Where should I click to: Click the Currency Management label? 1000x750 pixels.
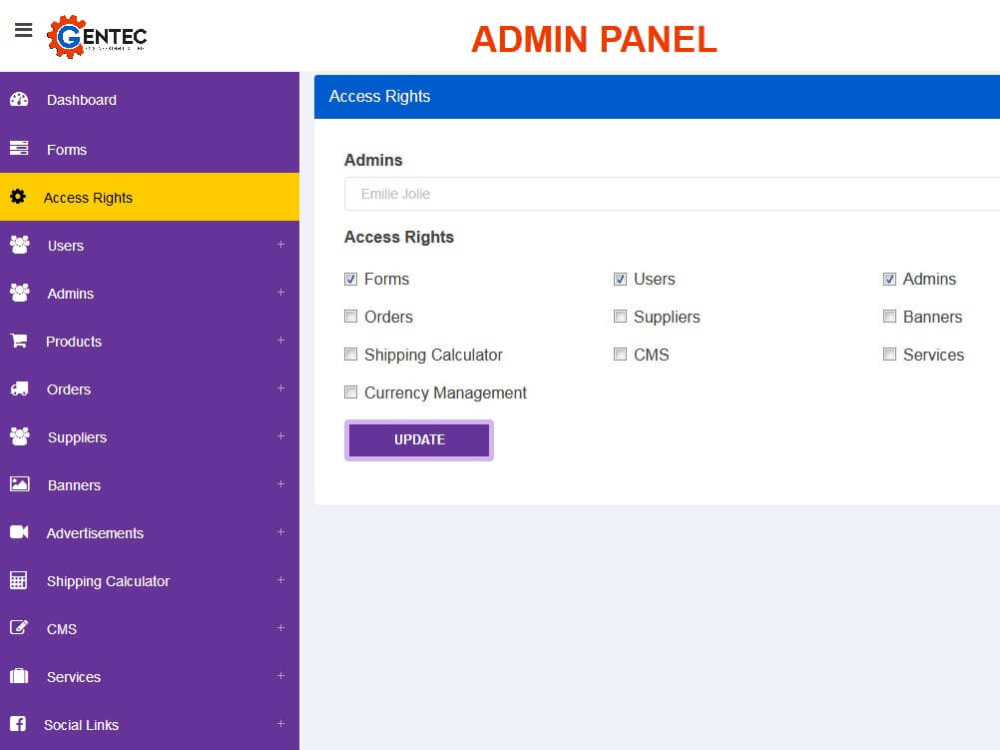[x=445, y=393]
